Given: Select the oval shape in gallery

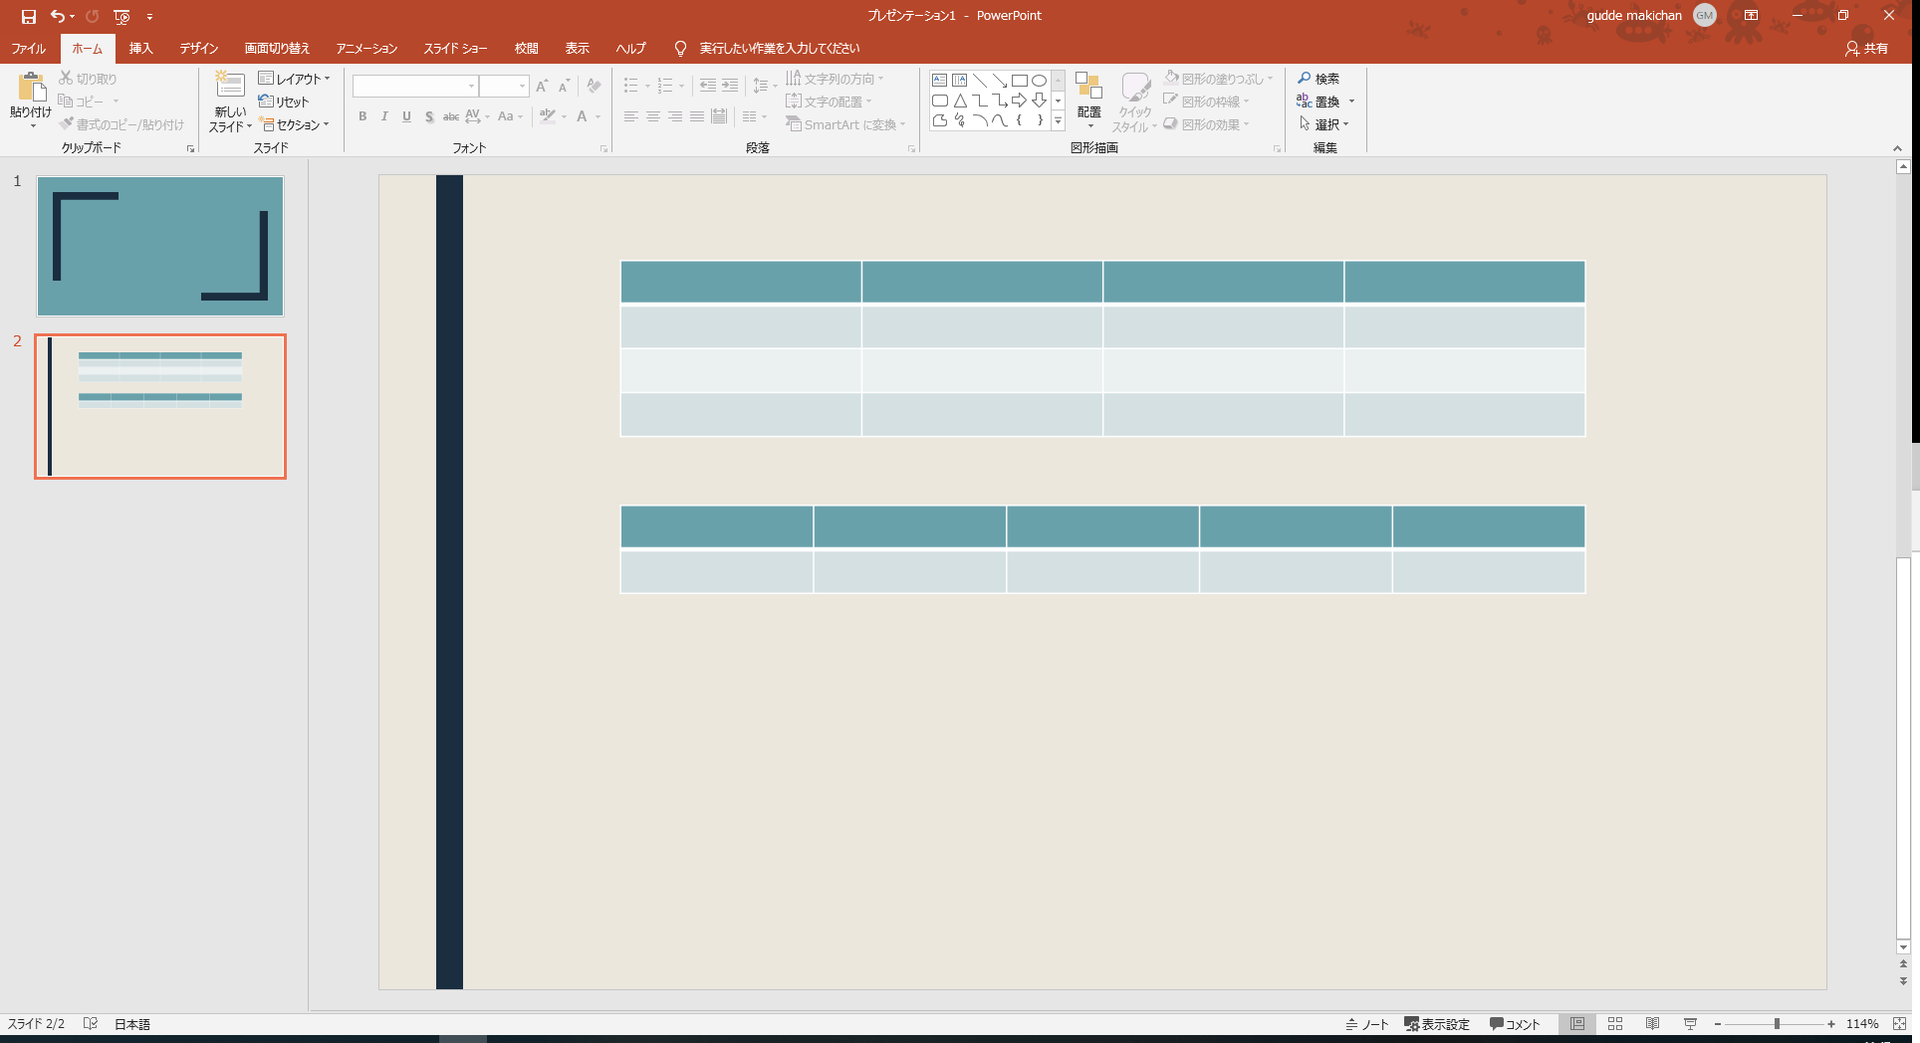Looking at the screenshot, I should coord(1039,80).
